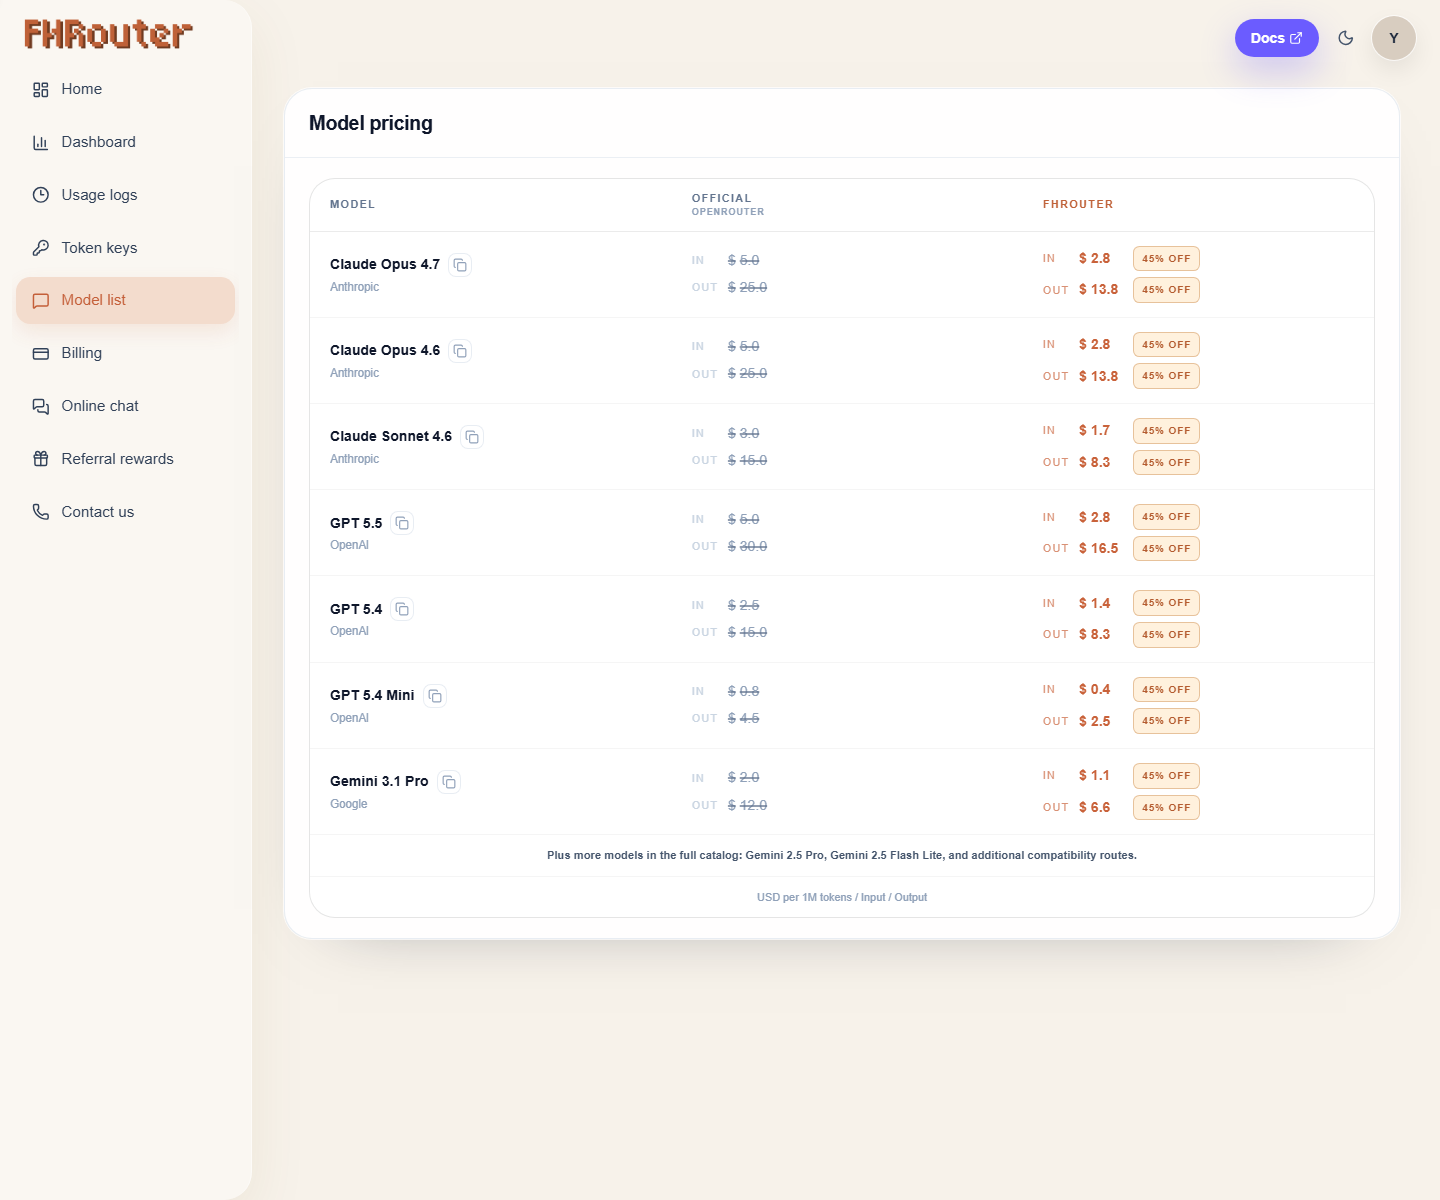Click the Contact us phone icon
The width and height of the screenshot is (1440, 1200).
click(x=41, y=512)
